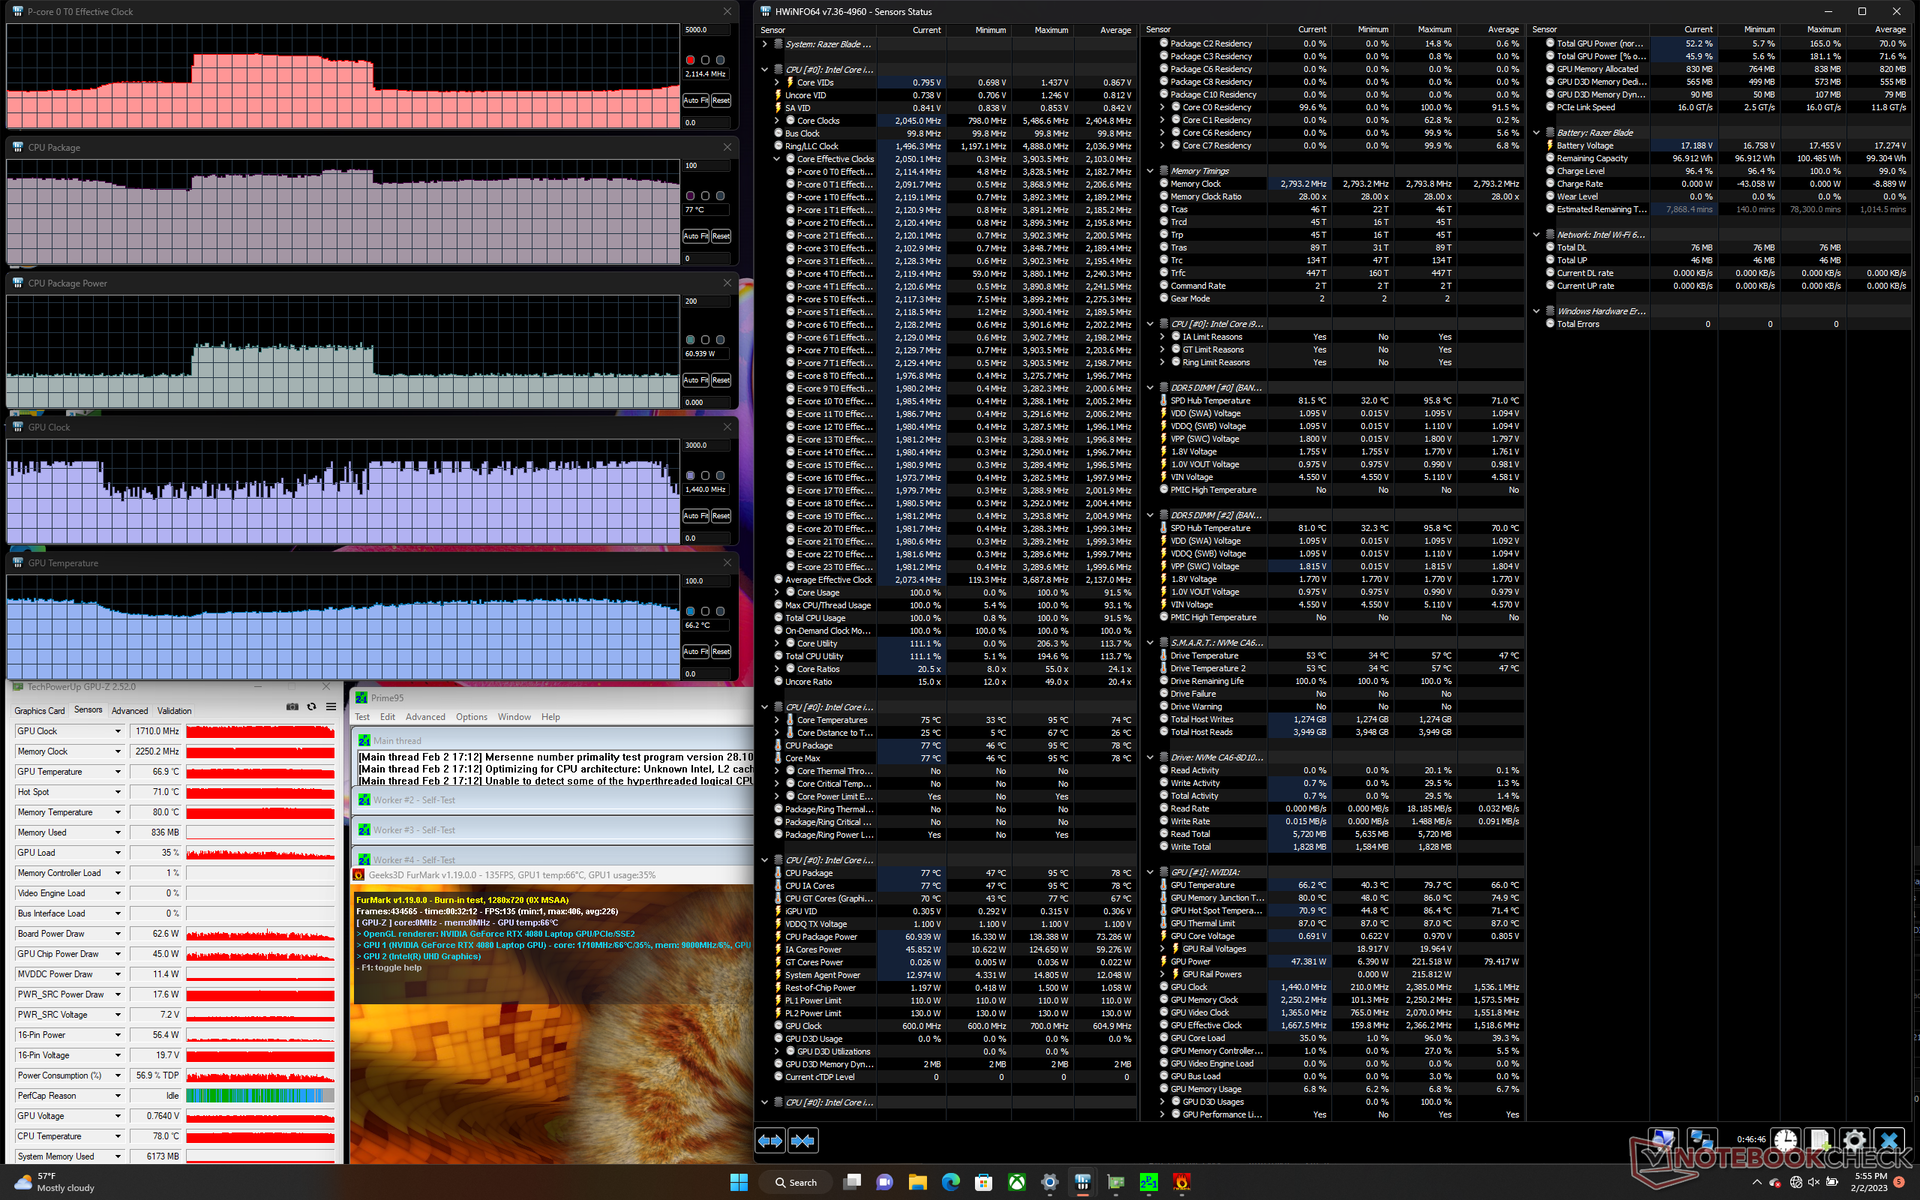Open Microsoft Store from taskbar
The height and width of the screenshot is (1200, 1920).
click(984, 1182)
